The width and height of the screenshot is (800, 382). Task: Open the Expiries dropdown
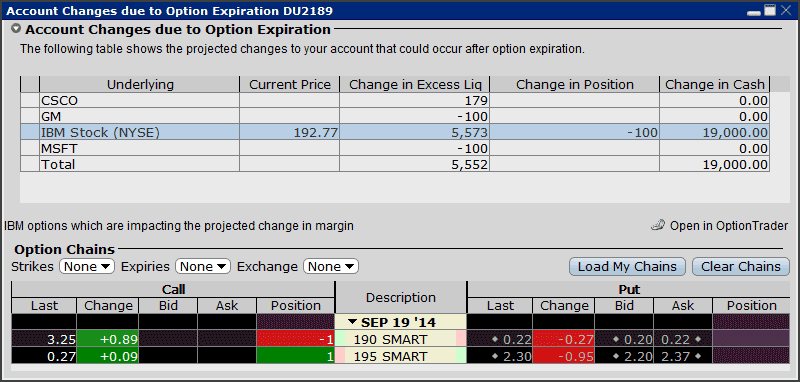(203, 266)
